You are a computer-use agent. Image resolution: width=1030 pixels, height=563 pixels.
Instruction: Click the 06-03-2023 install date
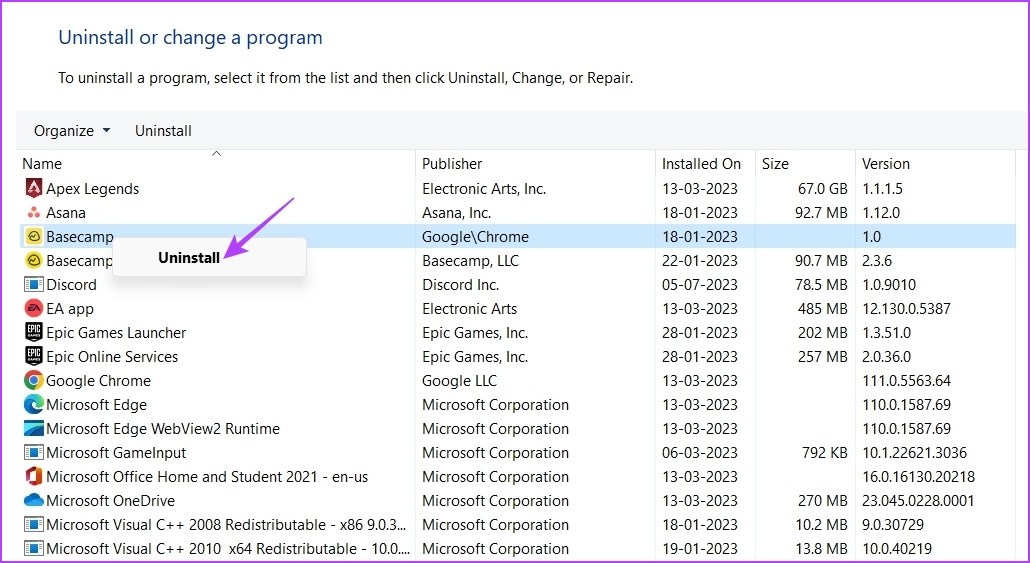point(700,453)
